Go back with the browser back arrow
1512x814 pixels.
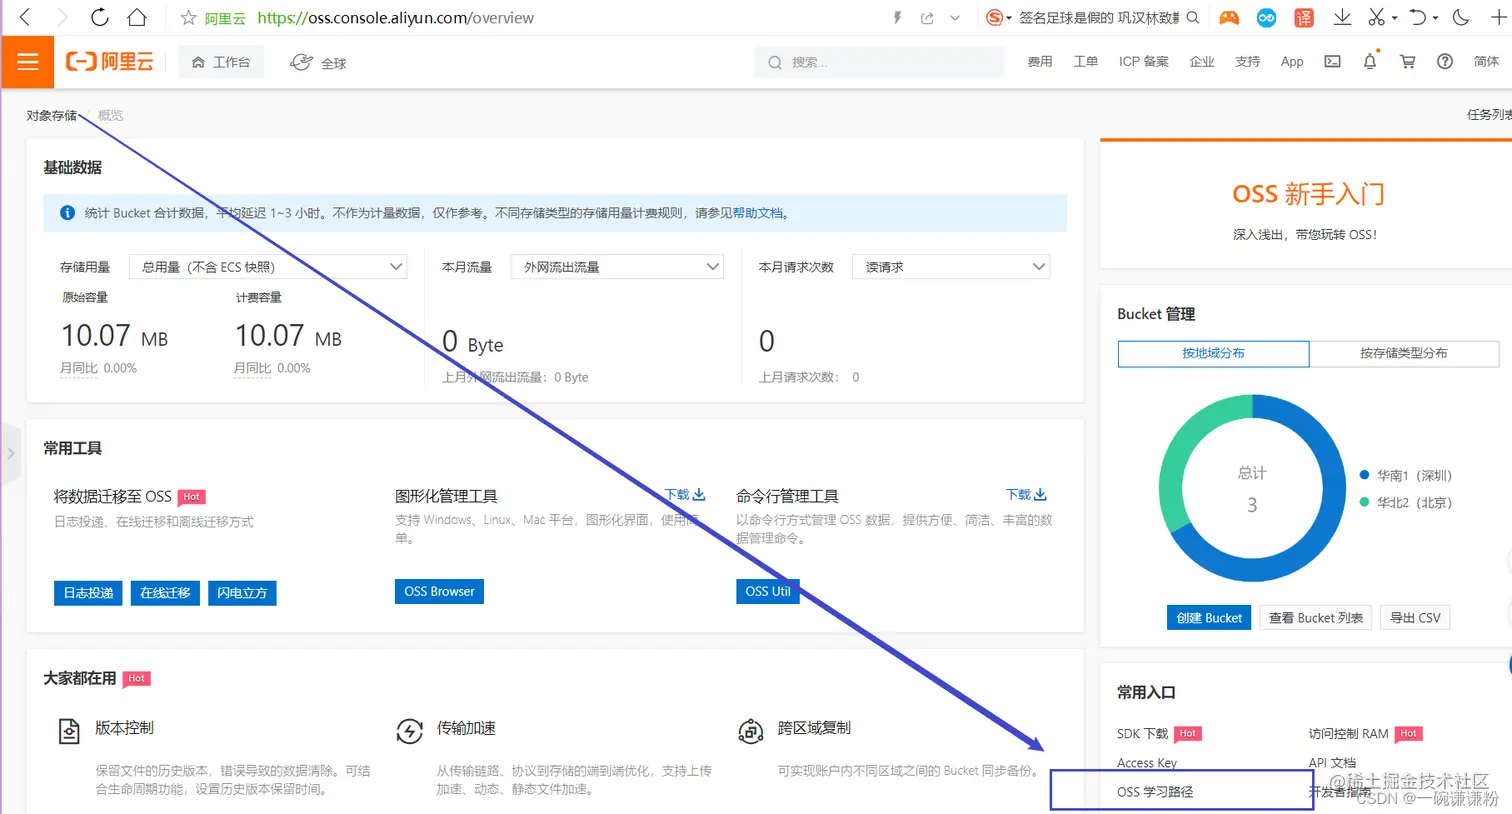point(25,17)
